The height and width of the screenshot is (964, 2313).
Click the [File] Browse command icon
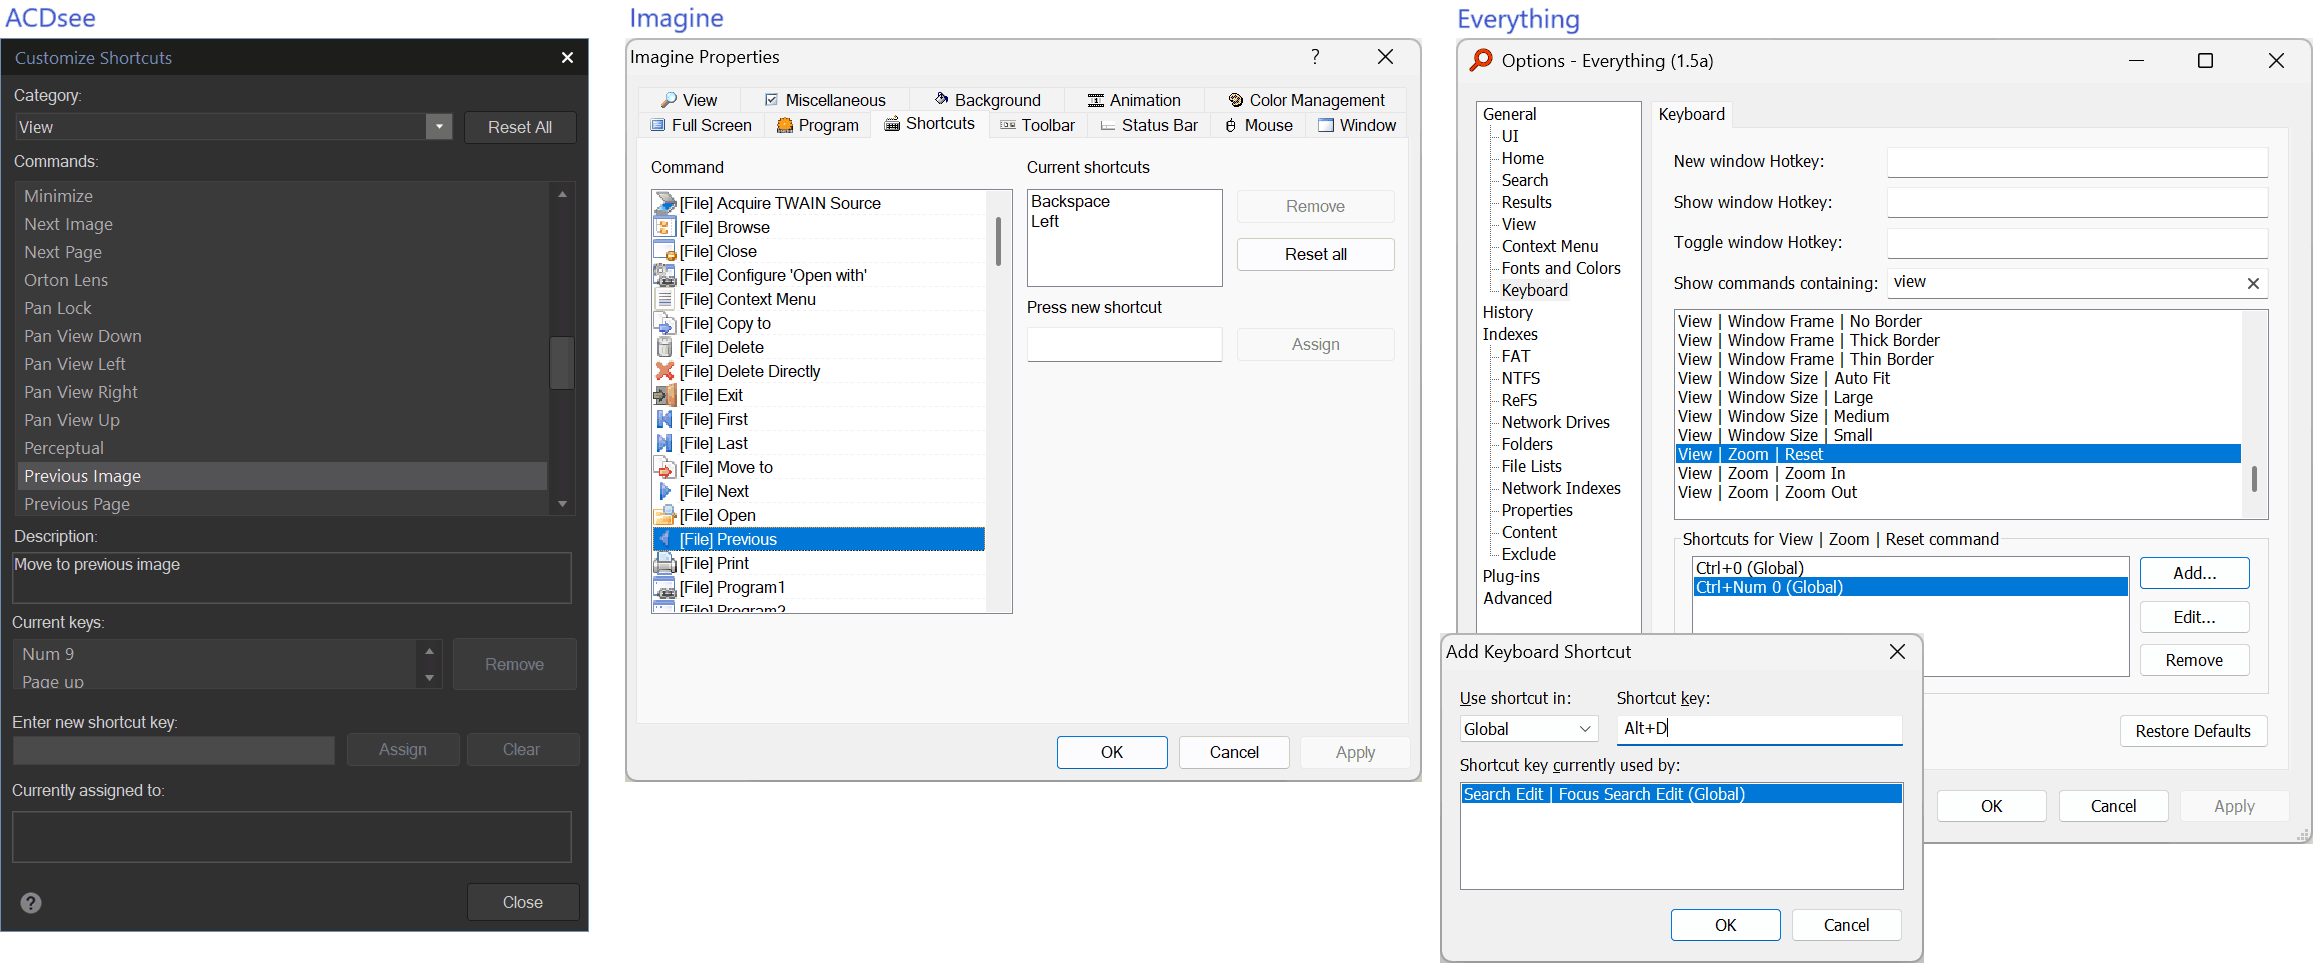click(x=665, y=227)
